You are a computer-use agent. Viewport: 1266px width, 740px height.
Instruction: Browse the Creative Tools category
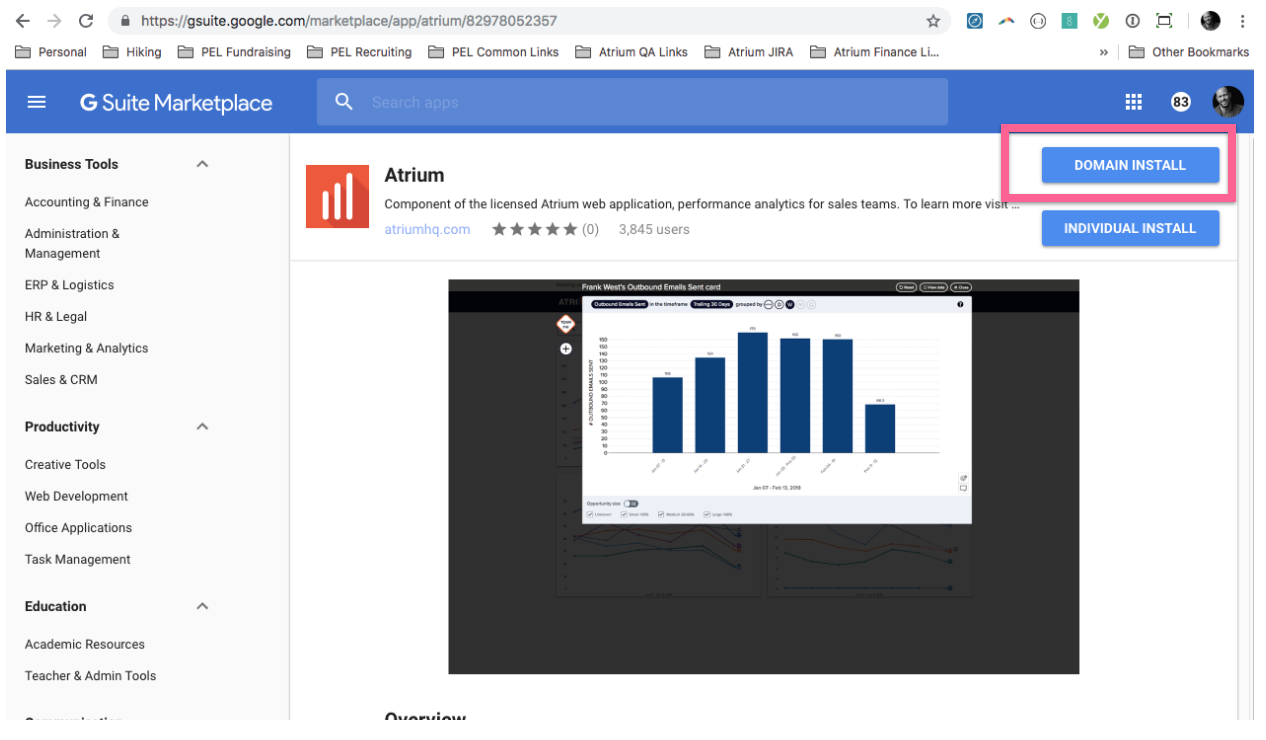pos(65,465)
